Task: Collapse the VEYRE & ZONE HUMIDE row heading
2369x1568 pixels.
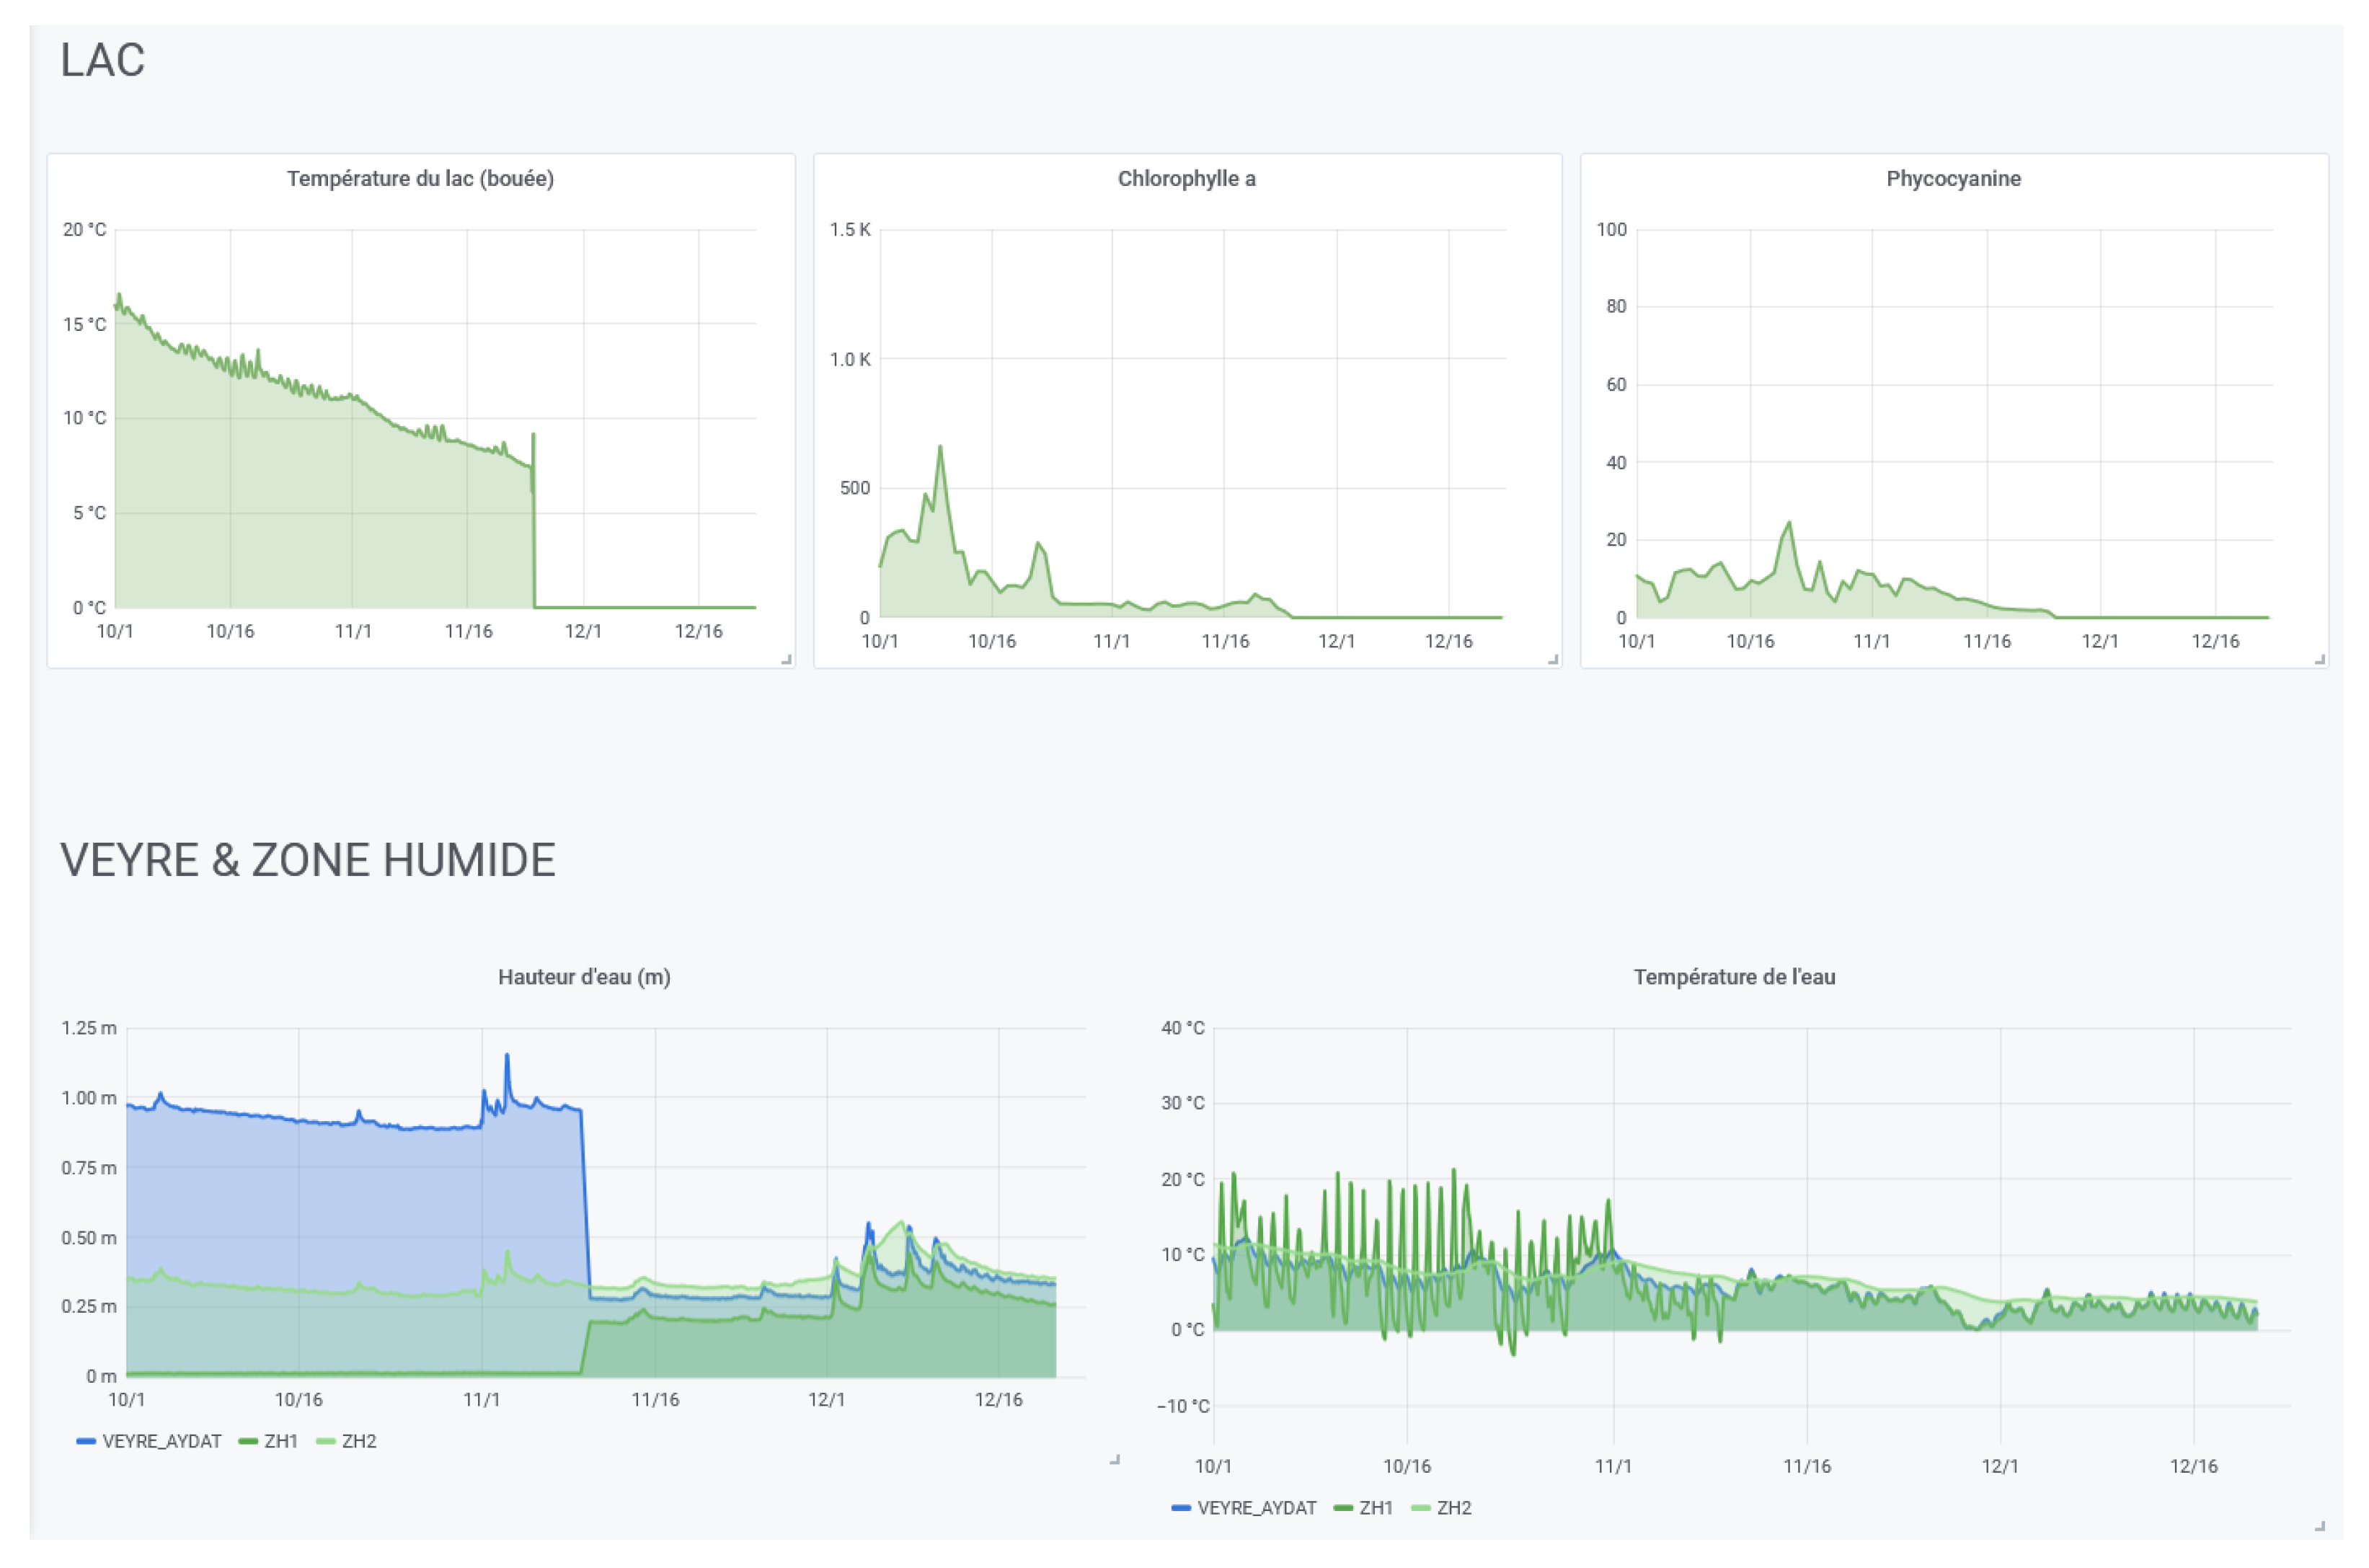Action: 308,860
